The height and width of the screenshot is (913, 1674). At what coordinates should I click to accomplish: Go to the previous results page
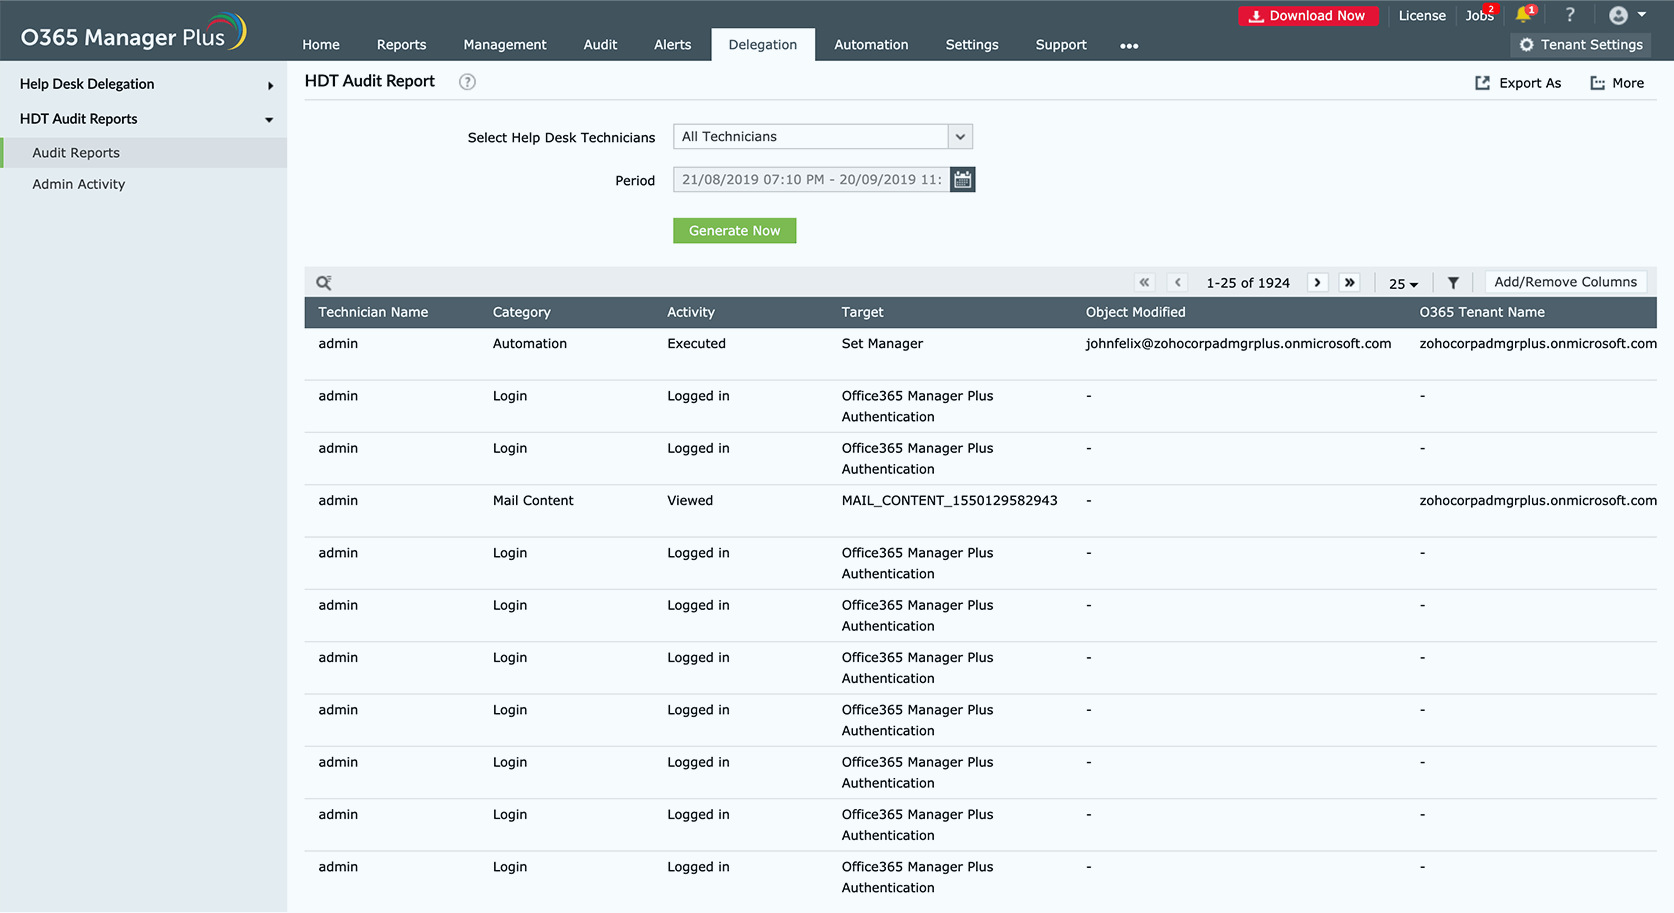point(1178,283)
